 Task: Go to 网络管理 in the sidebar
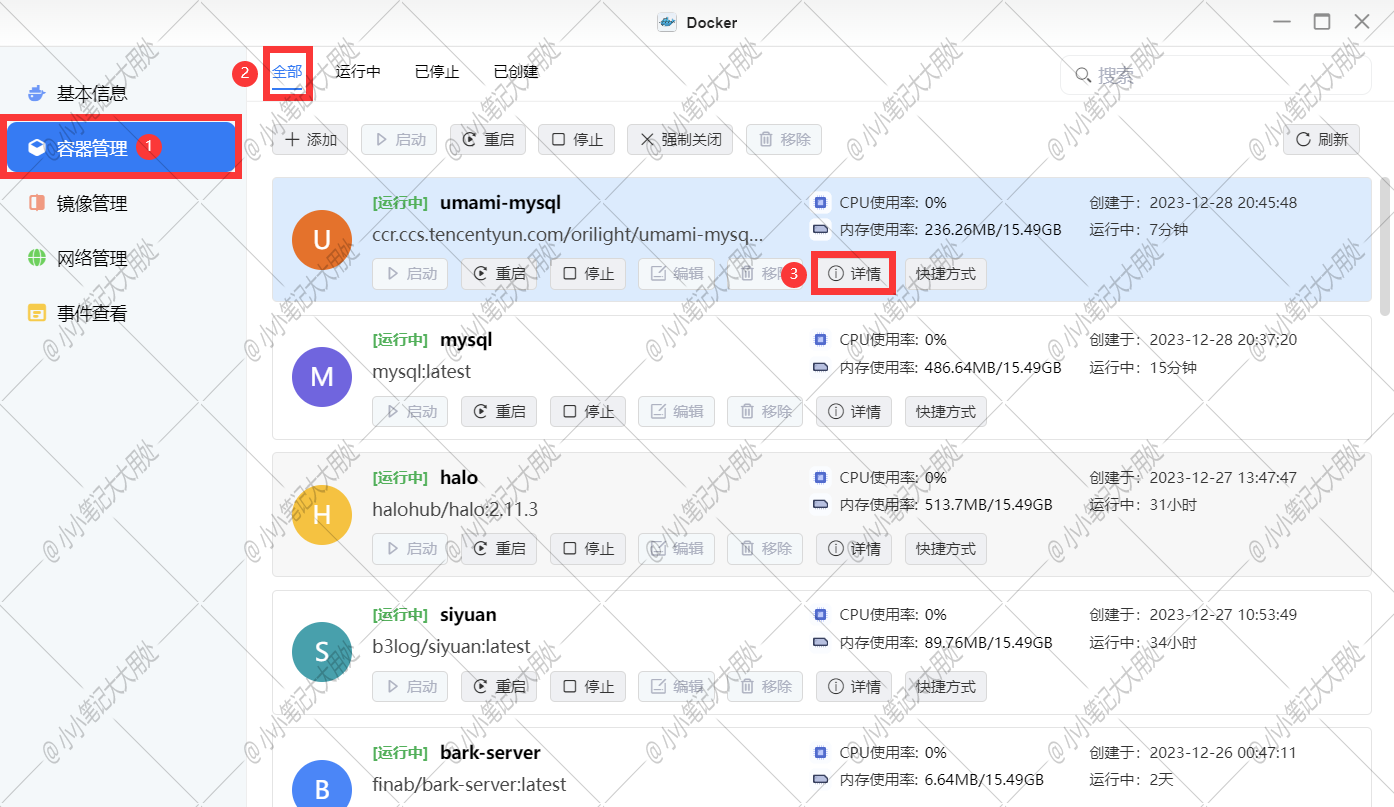[122, 258]
